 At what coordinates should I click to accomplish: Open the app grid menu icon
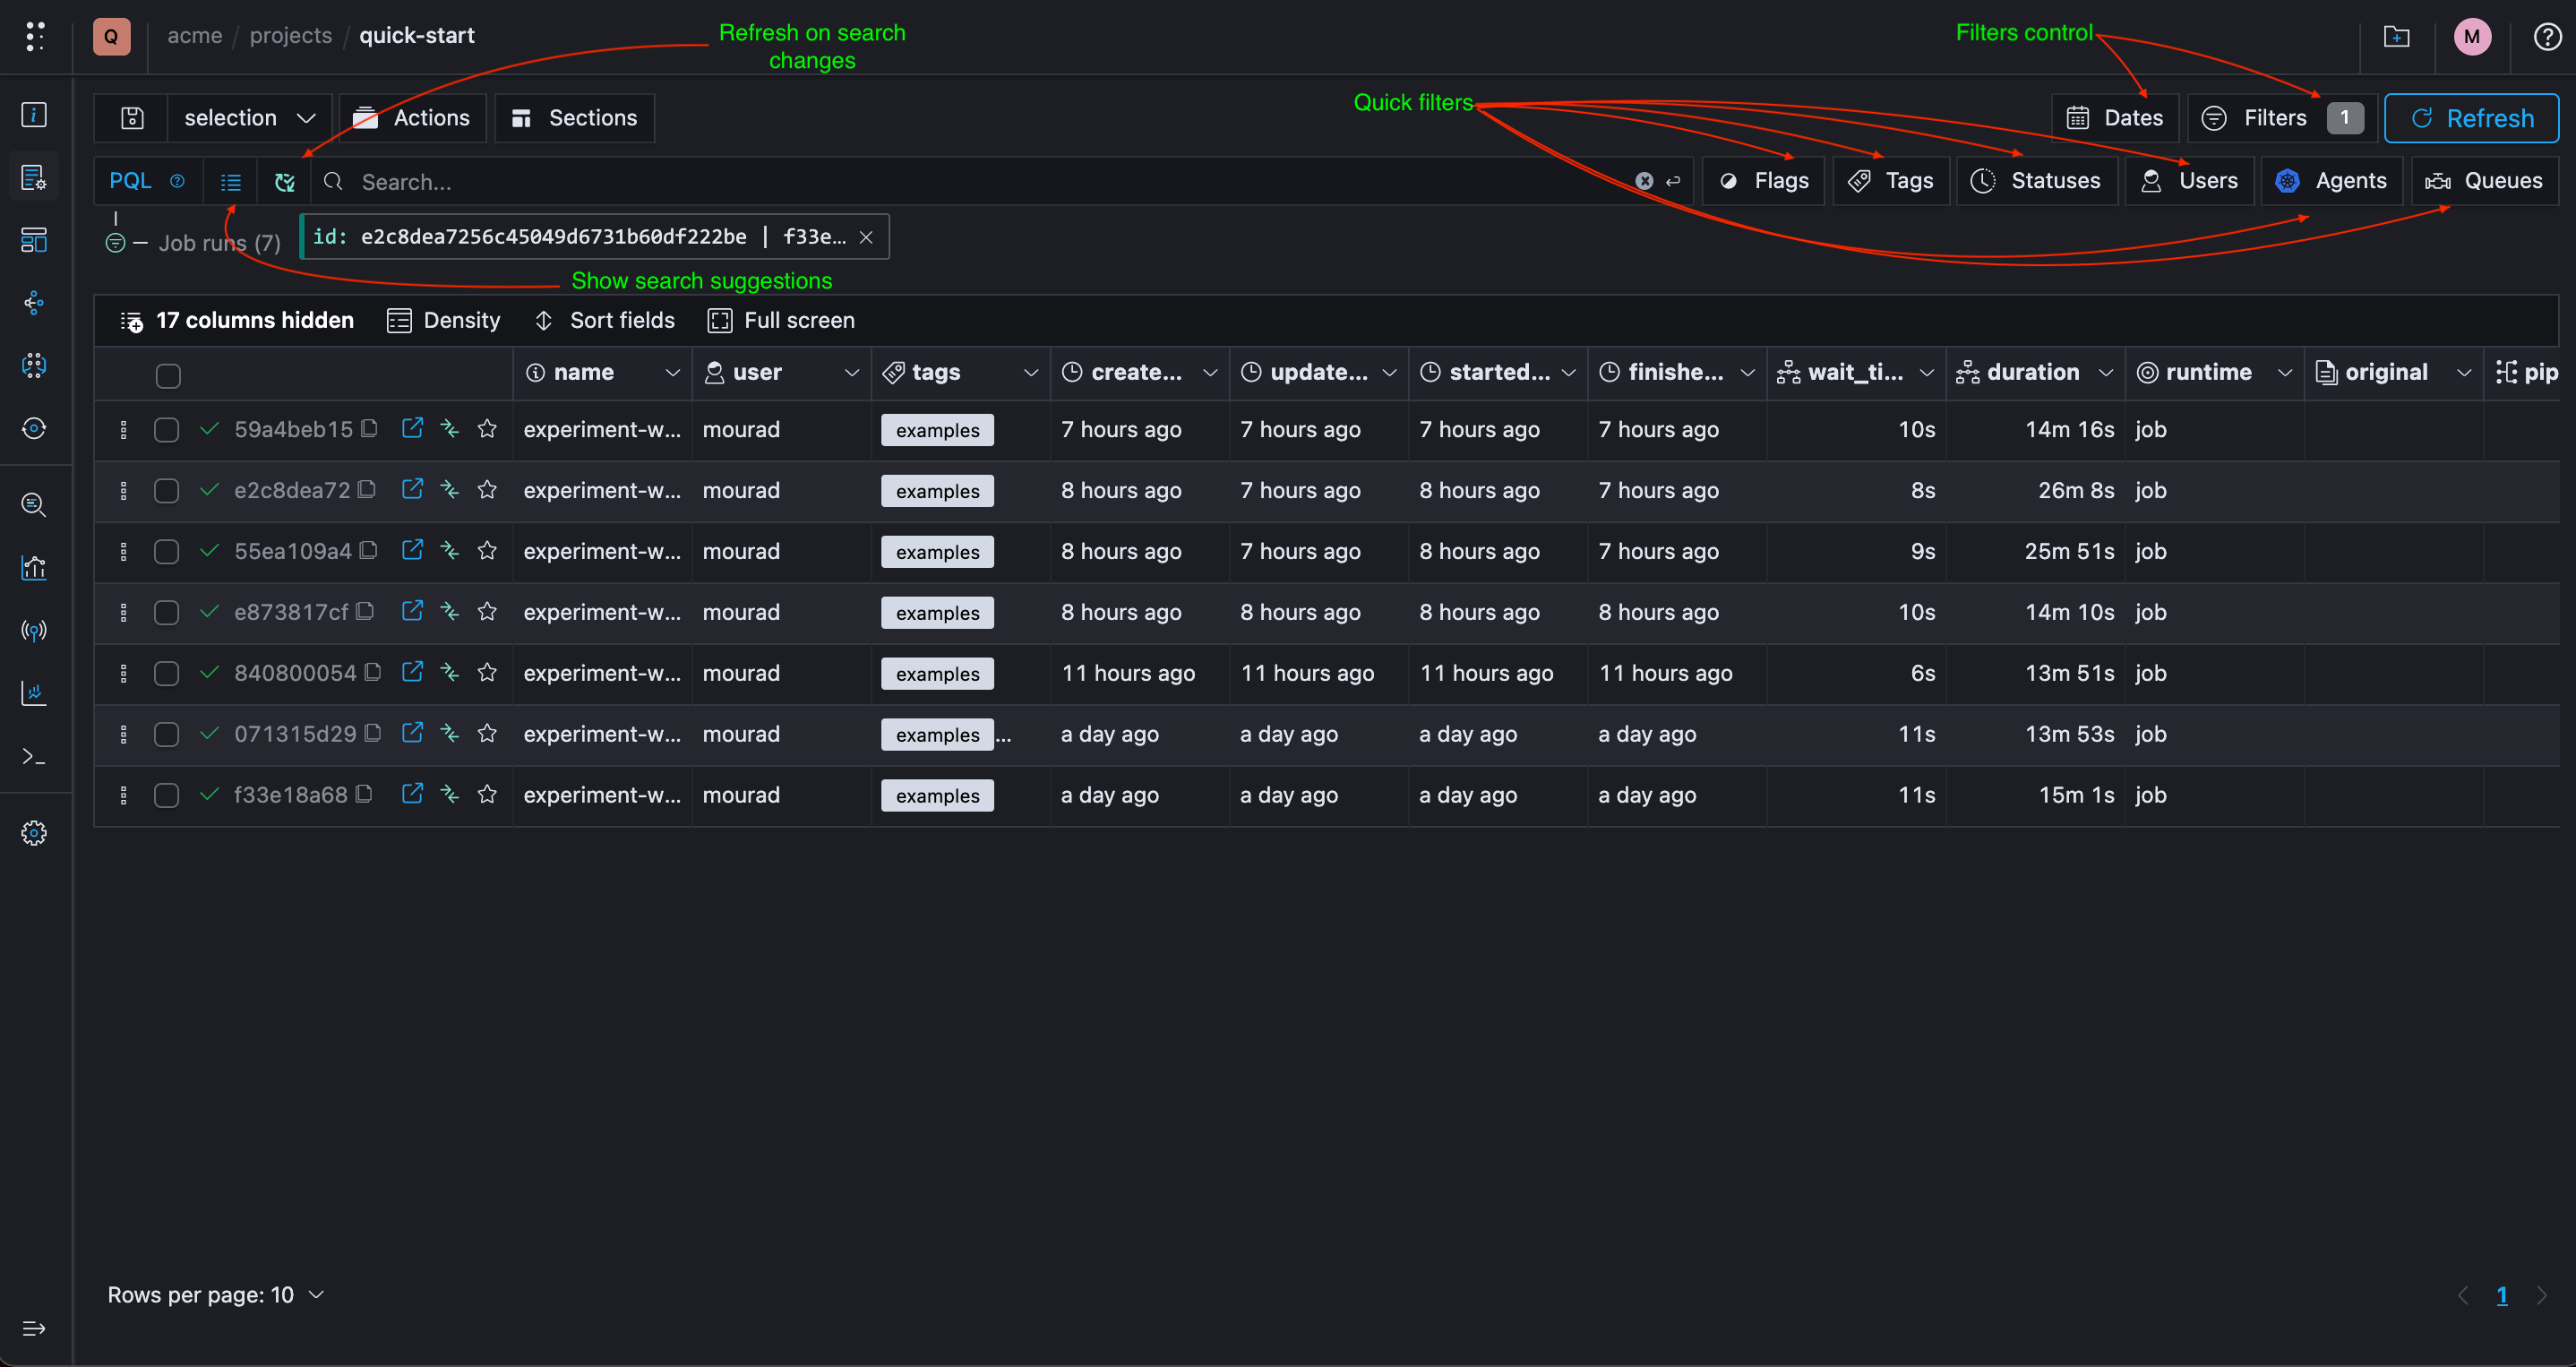tap(35, 36)
